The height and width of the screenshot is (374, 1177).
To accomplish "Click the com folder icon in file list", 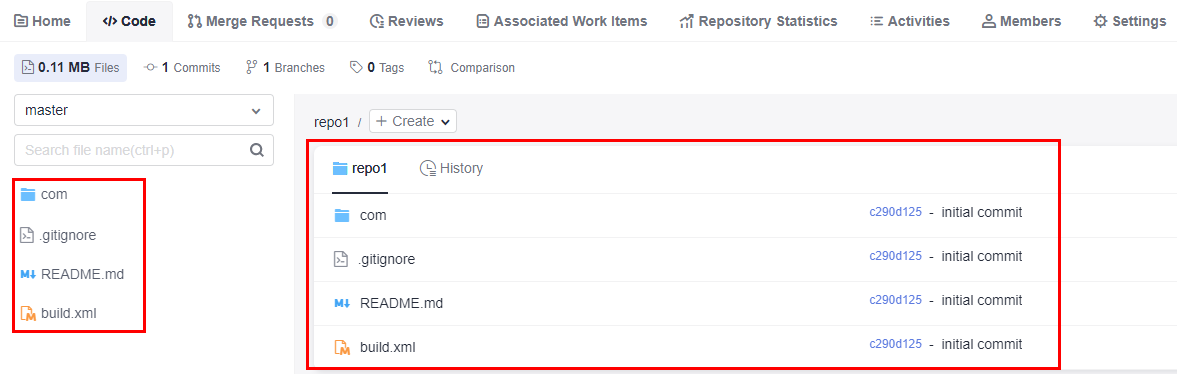I will (342, 216).
